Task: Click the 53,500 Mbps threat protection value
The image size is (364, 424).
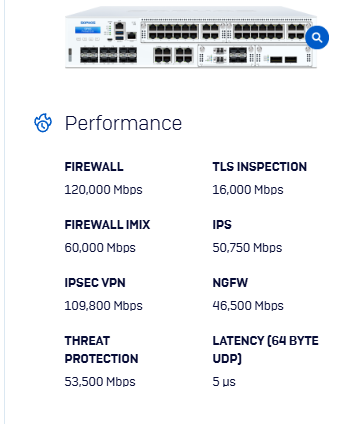Action: tap(100, 382)
